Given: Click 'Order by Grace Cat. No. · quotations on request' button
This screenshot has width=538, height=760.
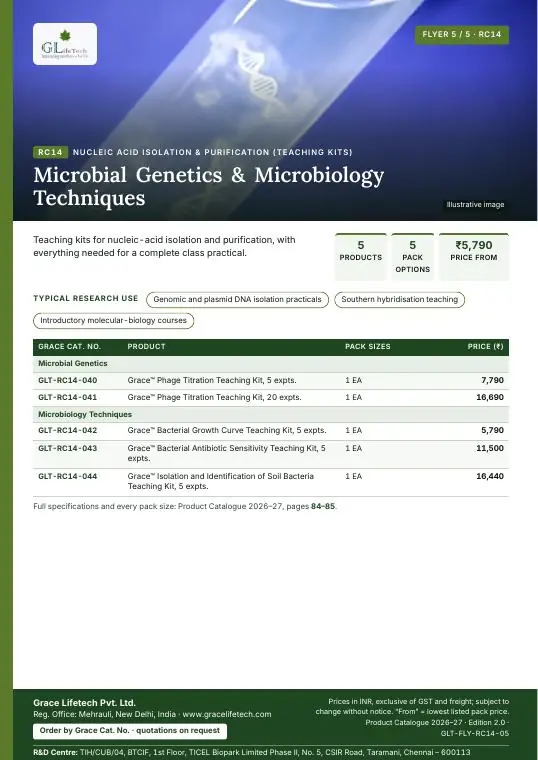Looking at the screenshot, I should pos(130,731).
